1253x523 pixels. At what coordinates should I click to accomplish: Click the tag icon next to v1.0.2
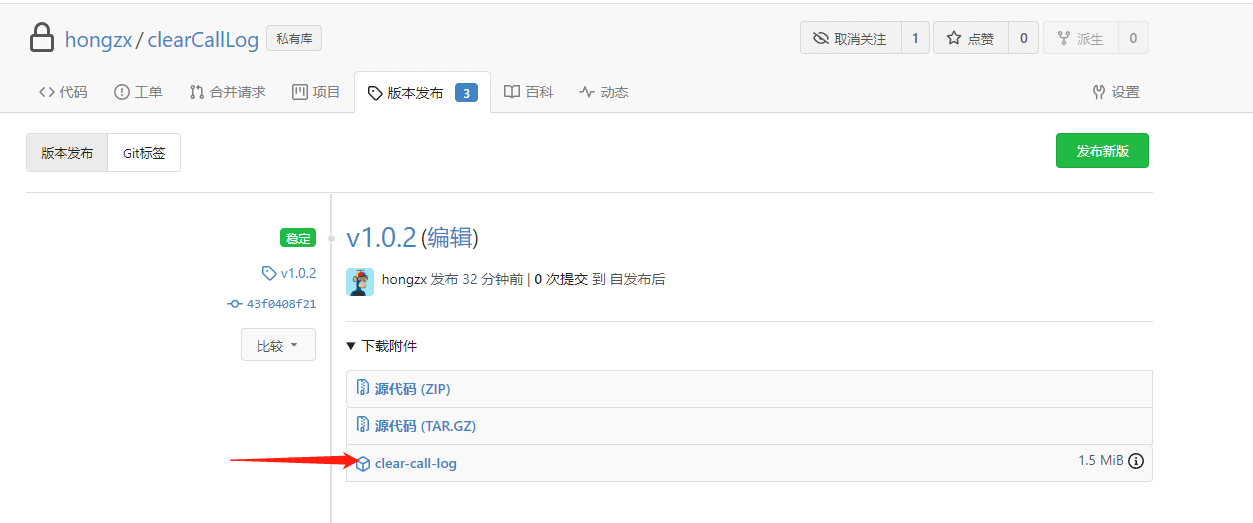268,273
